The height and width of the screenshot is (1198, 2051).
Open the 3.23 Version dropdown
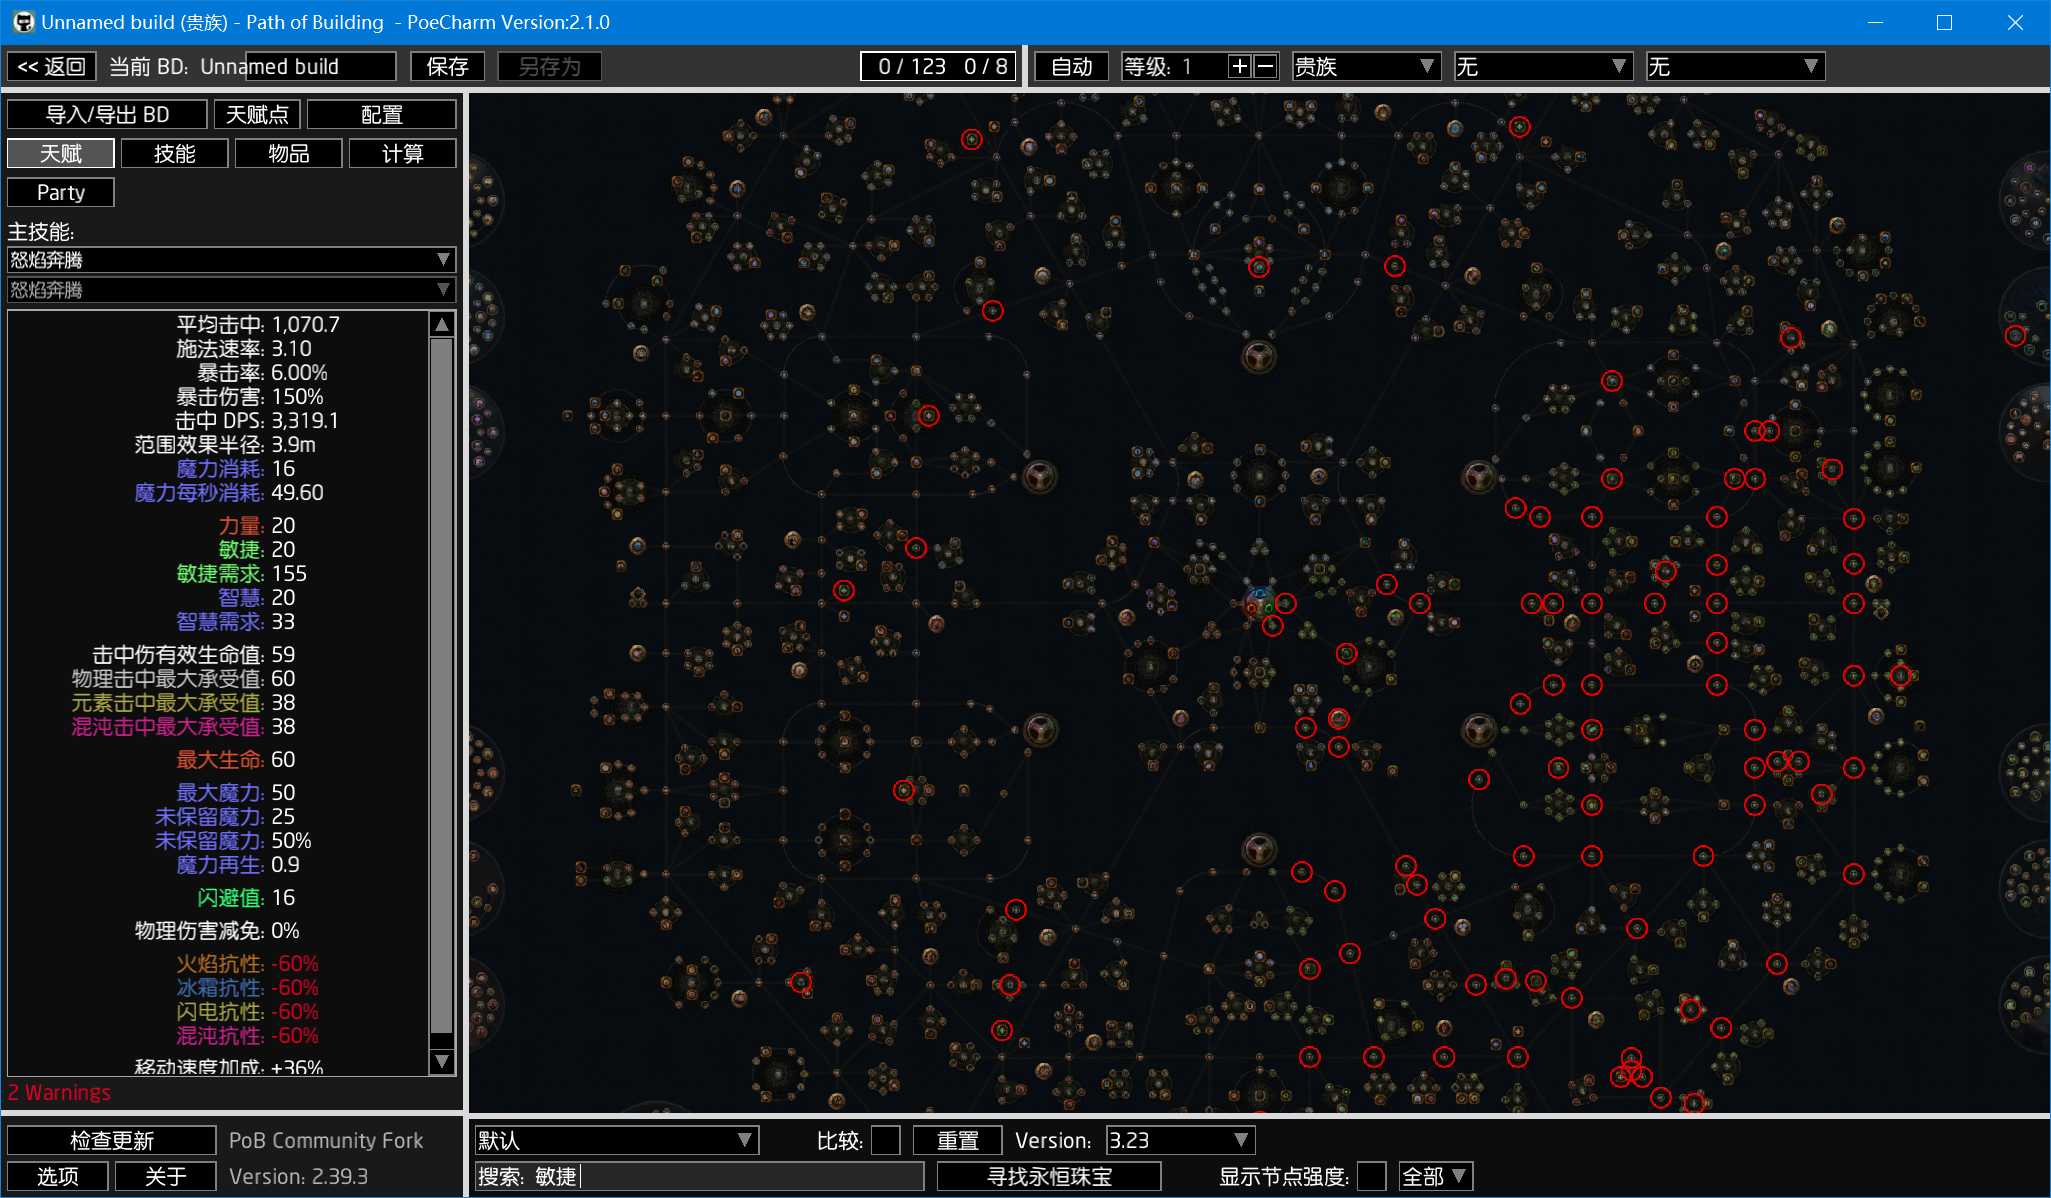pos(1180,1141)
